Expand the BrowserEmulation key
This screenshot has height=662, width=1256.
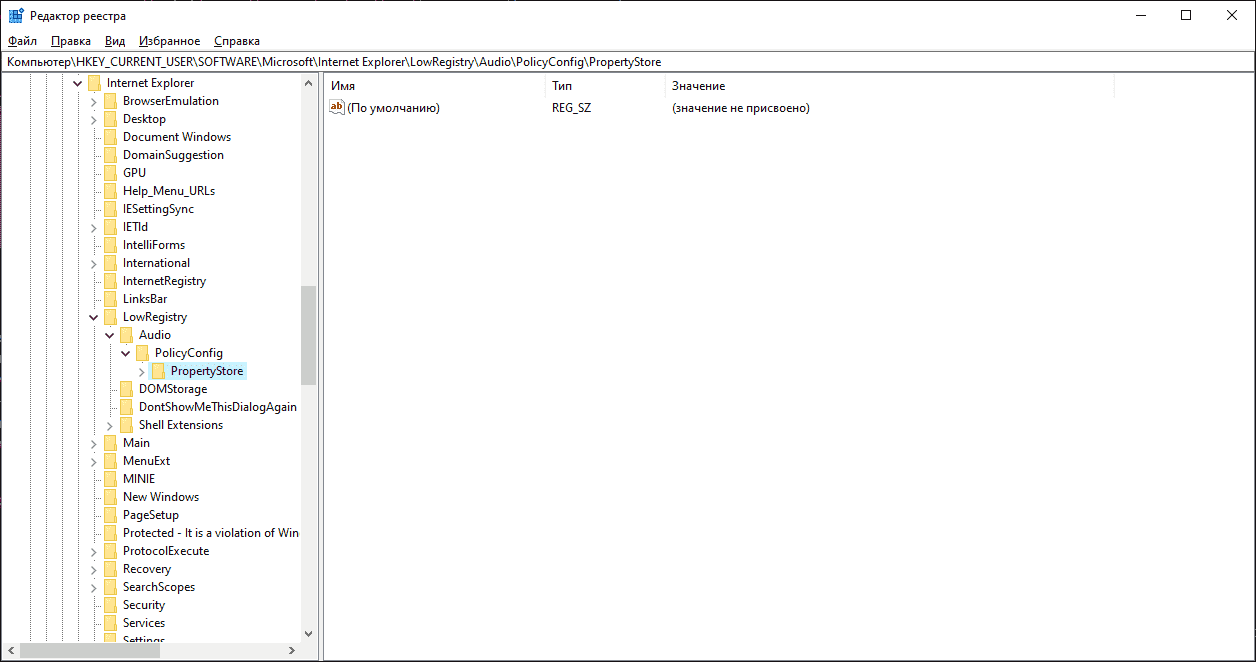coord(94,101)
